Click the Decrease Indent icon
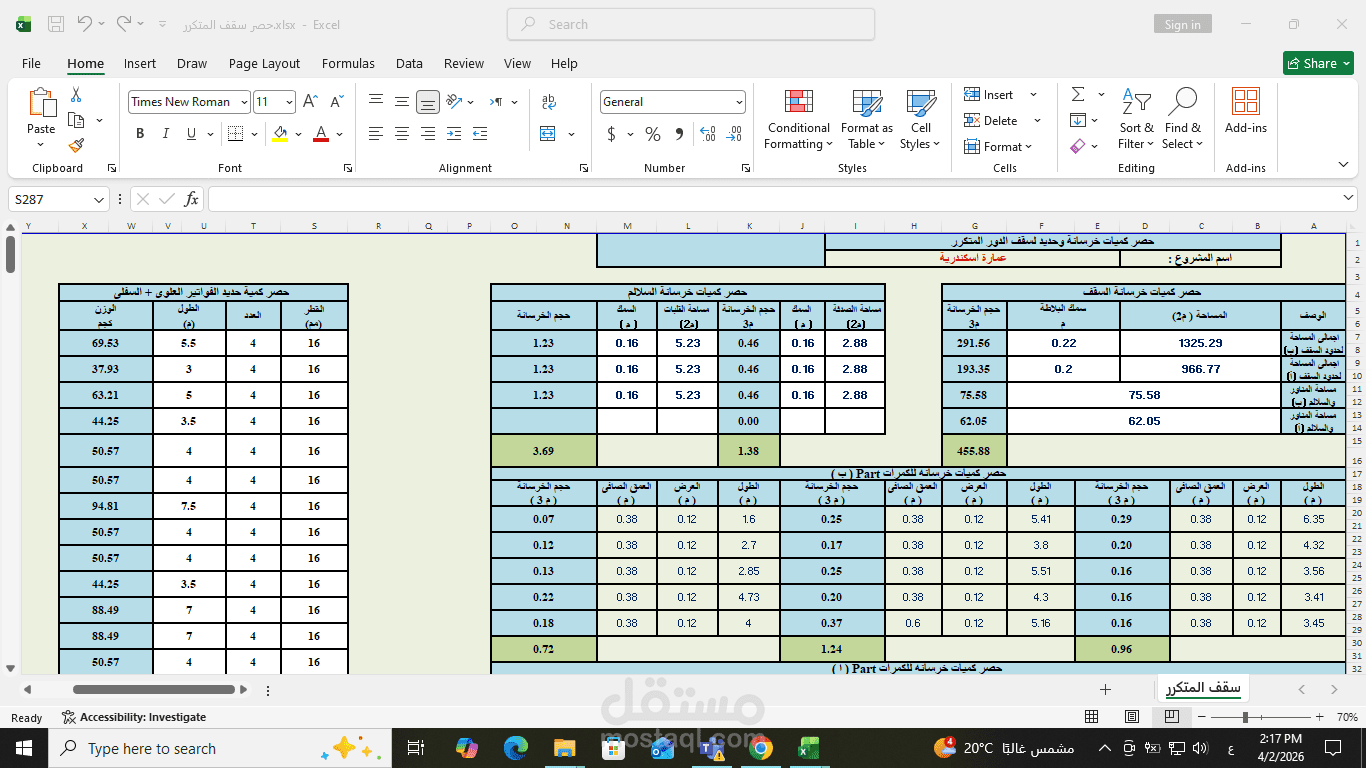The image size is (1366, 768). click(x=454, y=133)
